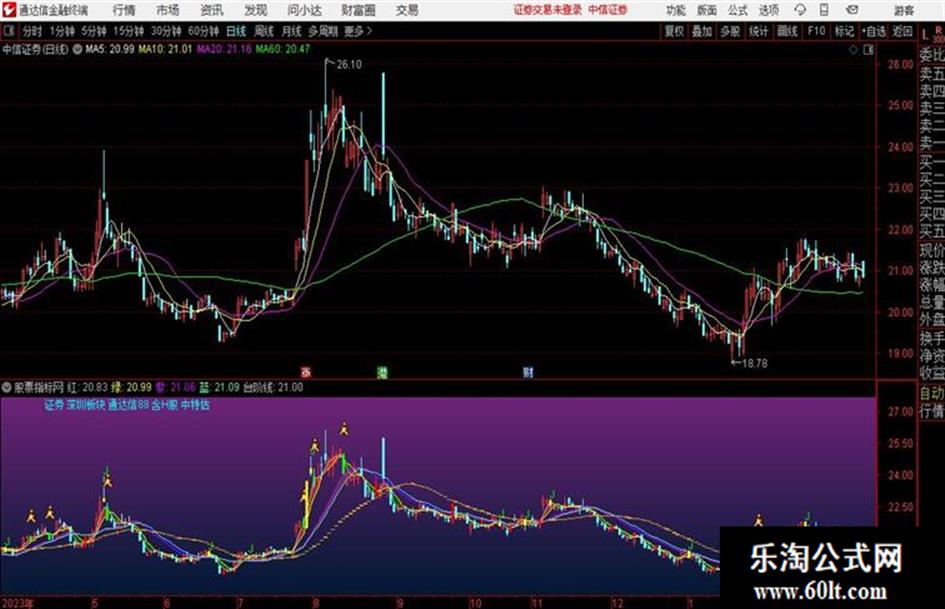Open the 交易 menu

[407, 10]
